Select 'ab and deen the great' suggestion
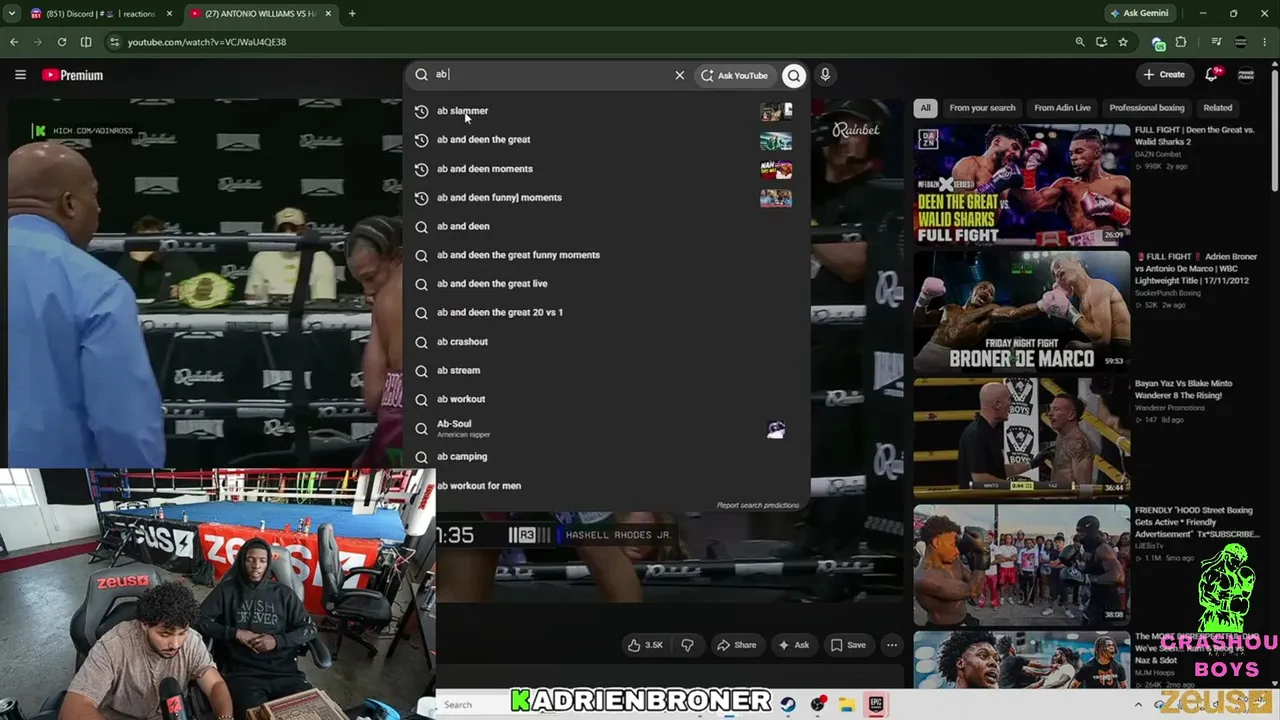 click(x=607, y=140)
